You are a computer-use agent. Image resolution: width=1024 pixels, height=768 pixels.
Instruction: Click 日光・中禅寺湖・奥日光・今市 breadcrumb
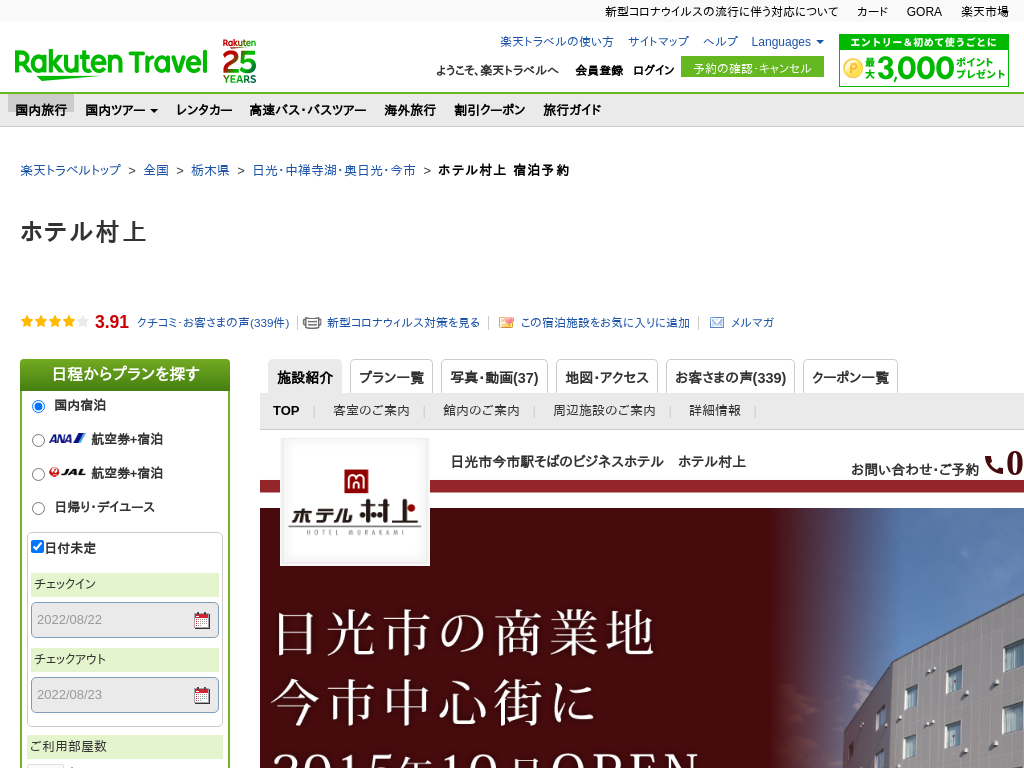(x=334, y=170)
